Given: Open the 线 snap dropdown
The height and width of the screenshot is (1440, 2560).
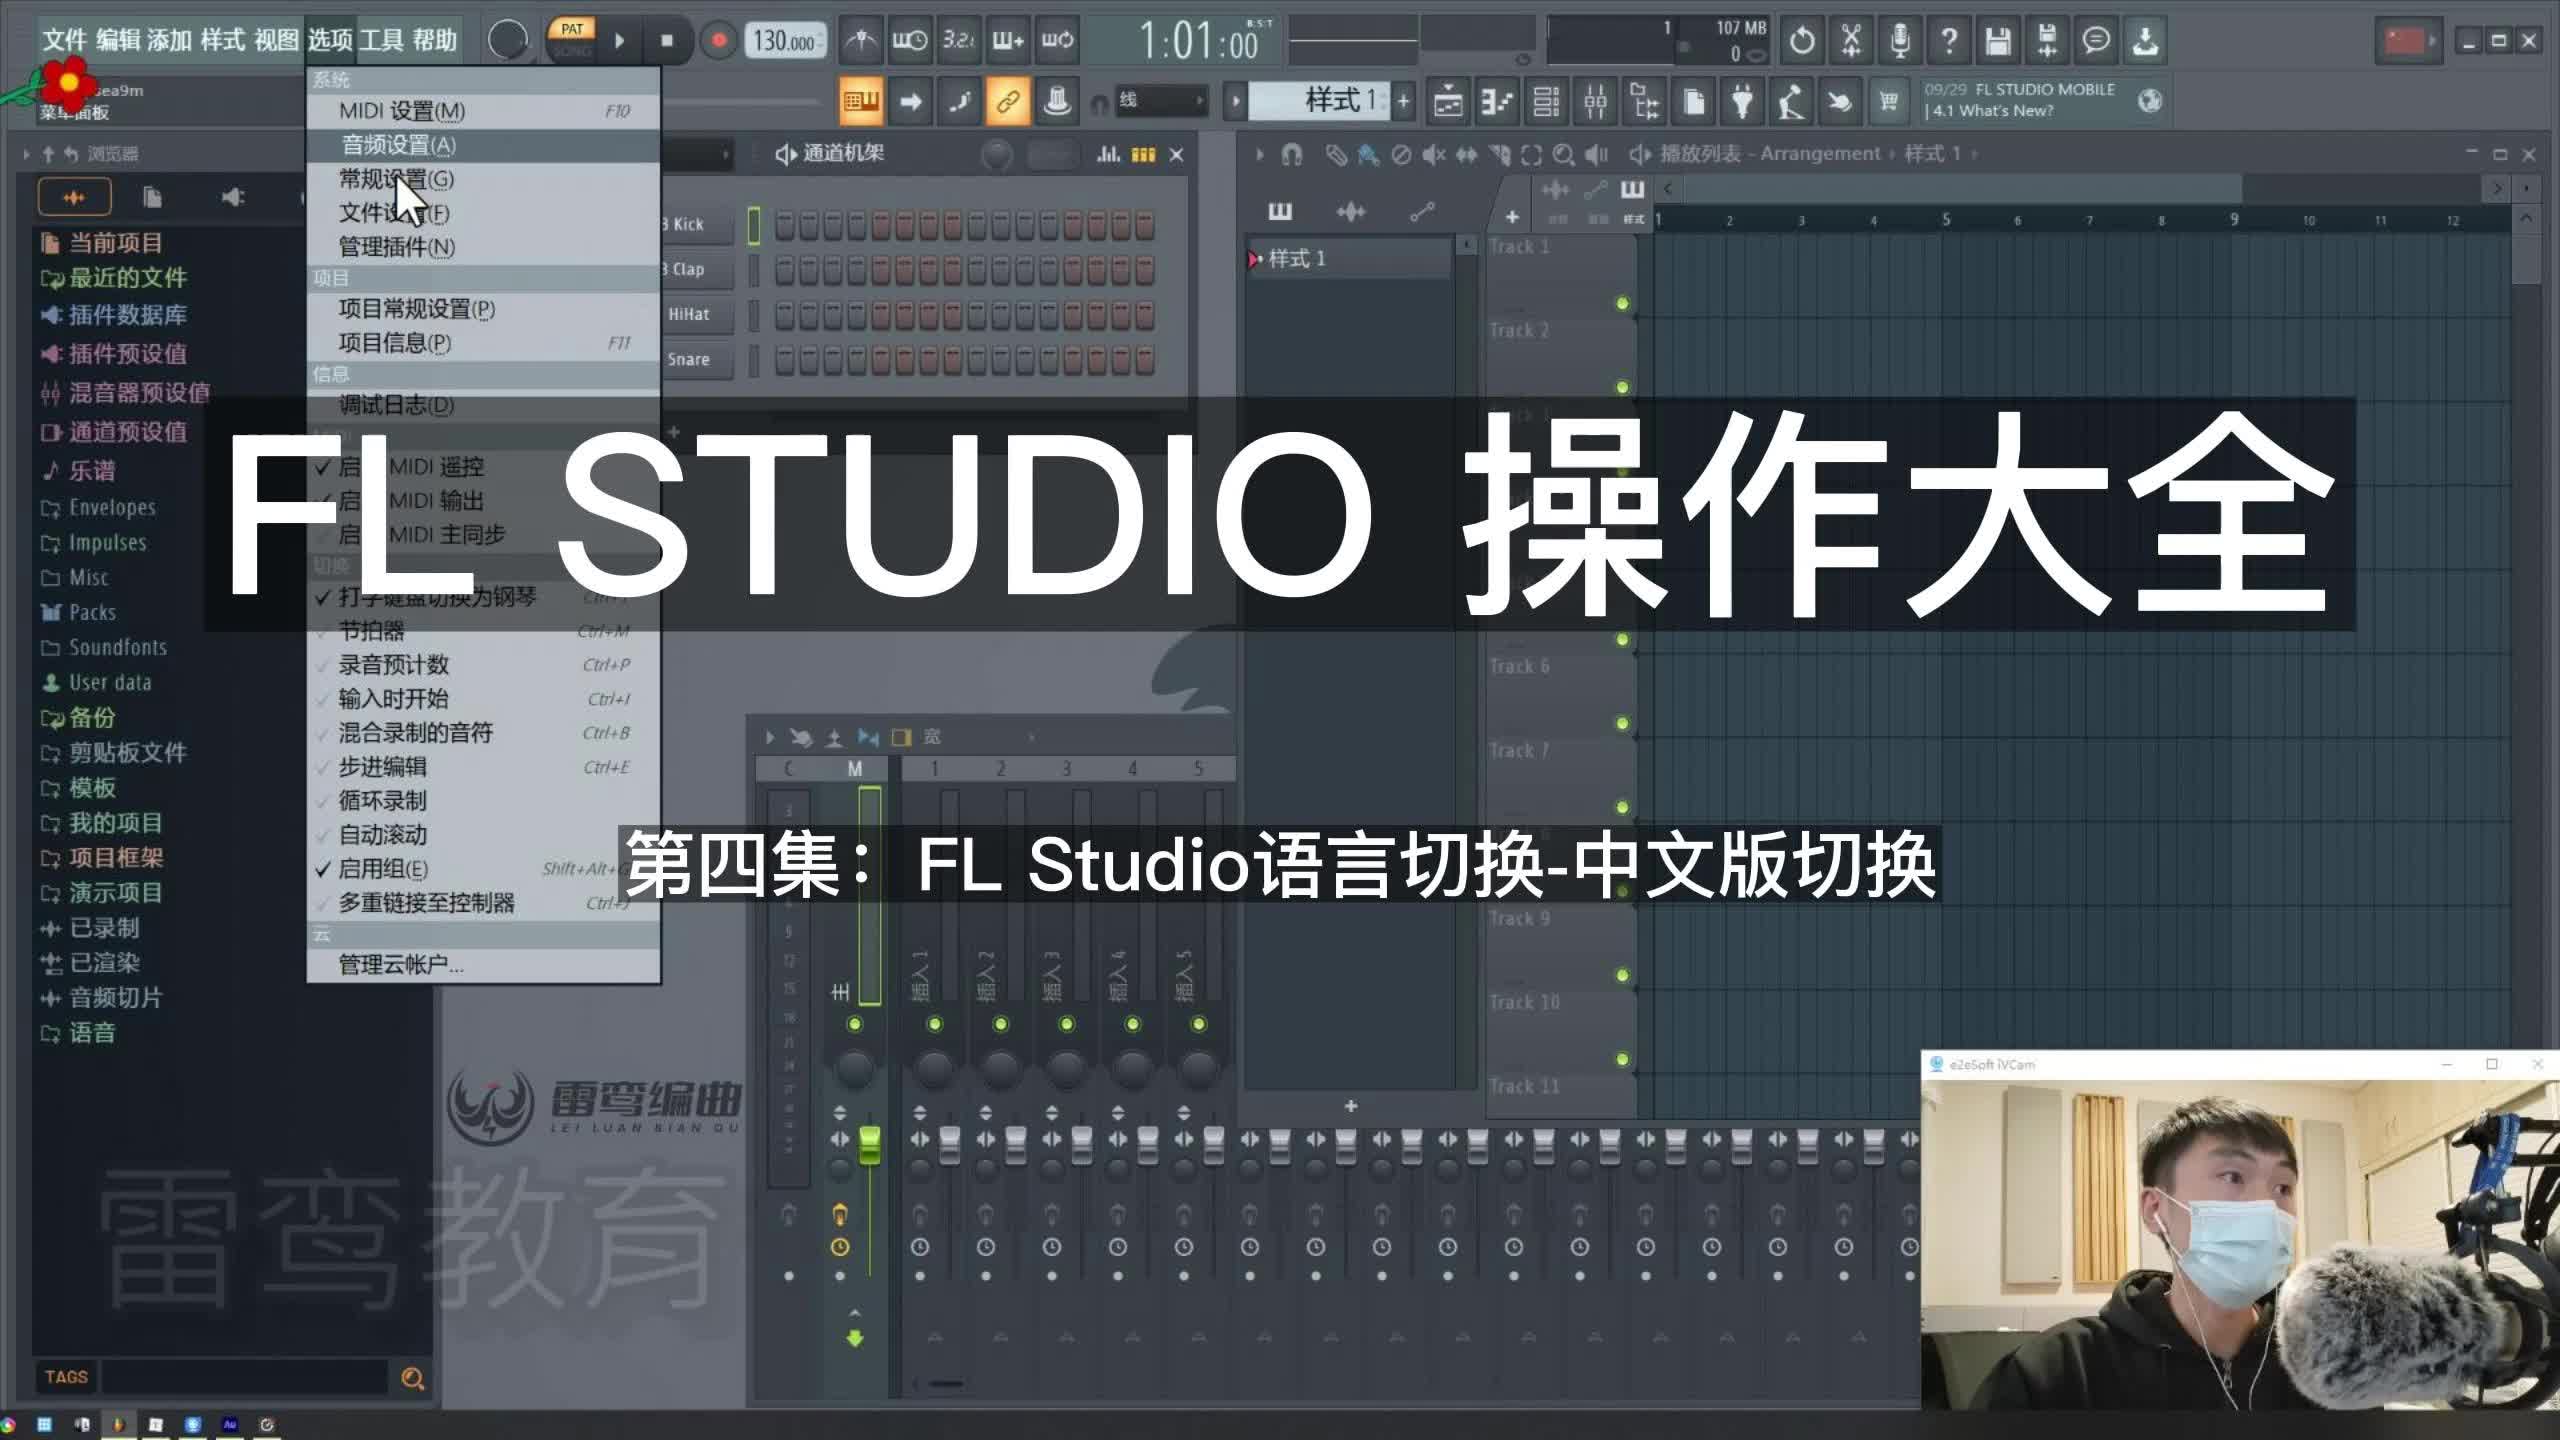Looking at the screenshot, I should tap(1161, 101).
